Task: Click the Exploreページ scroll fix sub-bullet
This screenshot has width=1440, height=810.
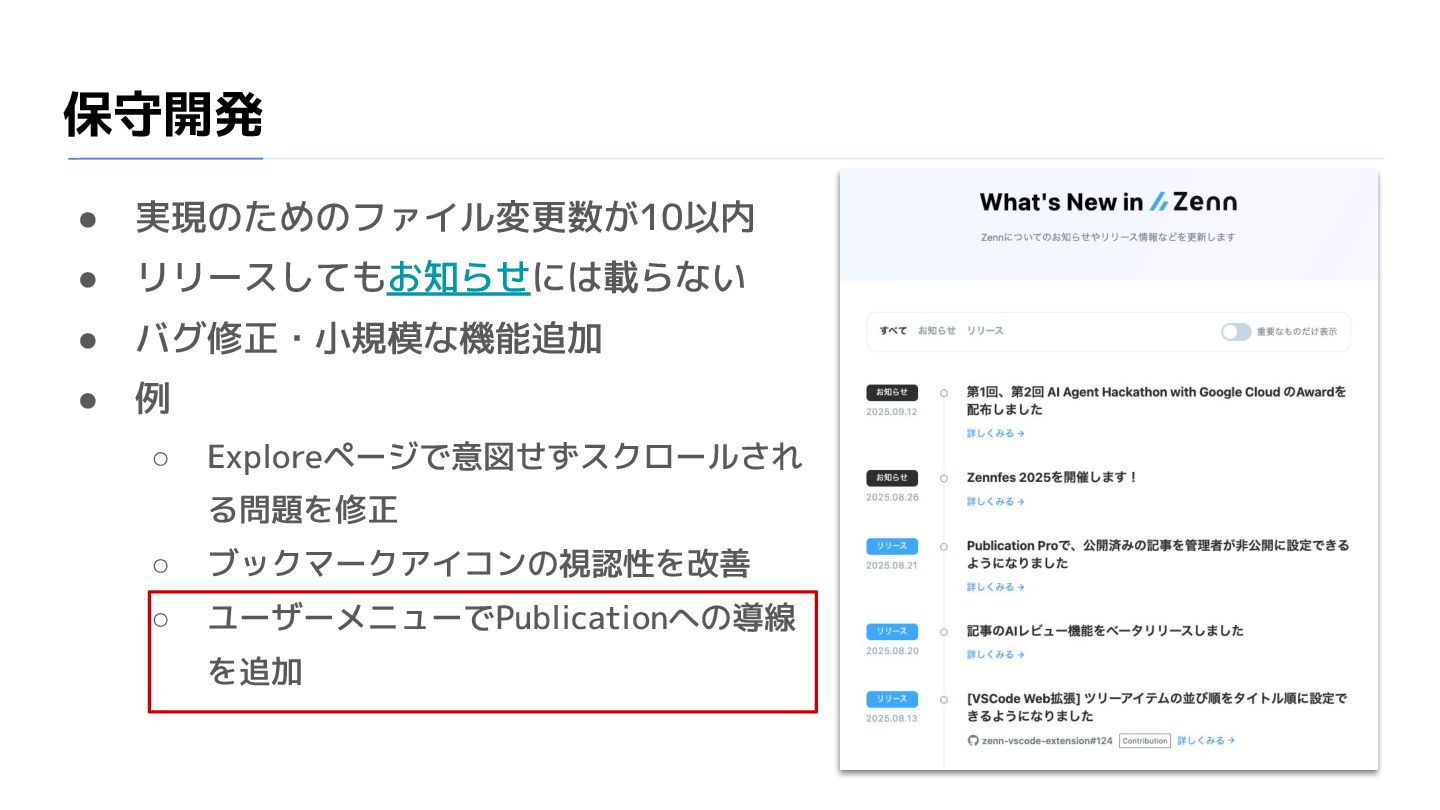Action: pyautogui.click(x=505, y=483)
